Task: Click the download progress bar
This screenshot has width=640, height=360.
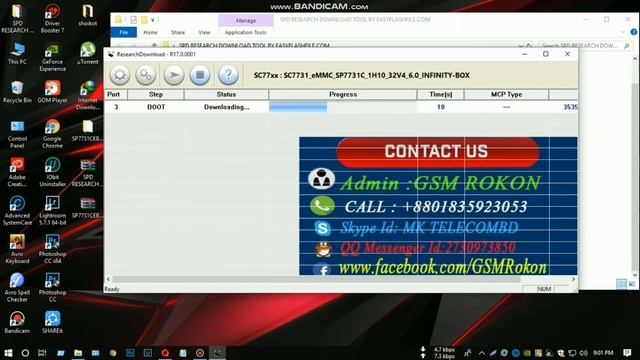Action: click(343, 107)
